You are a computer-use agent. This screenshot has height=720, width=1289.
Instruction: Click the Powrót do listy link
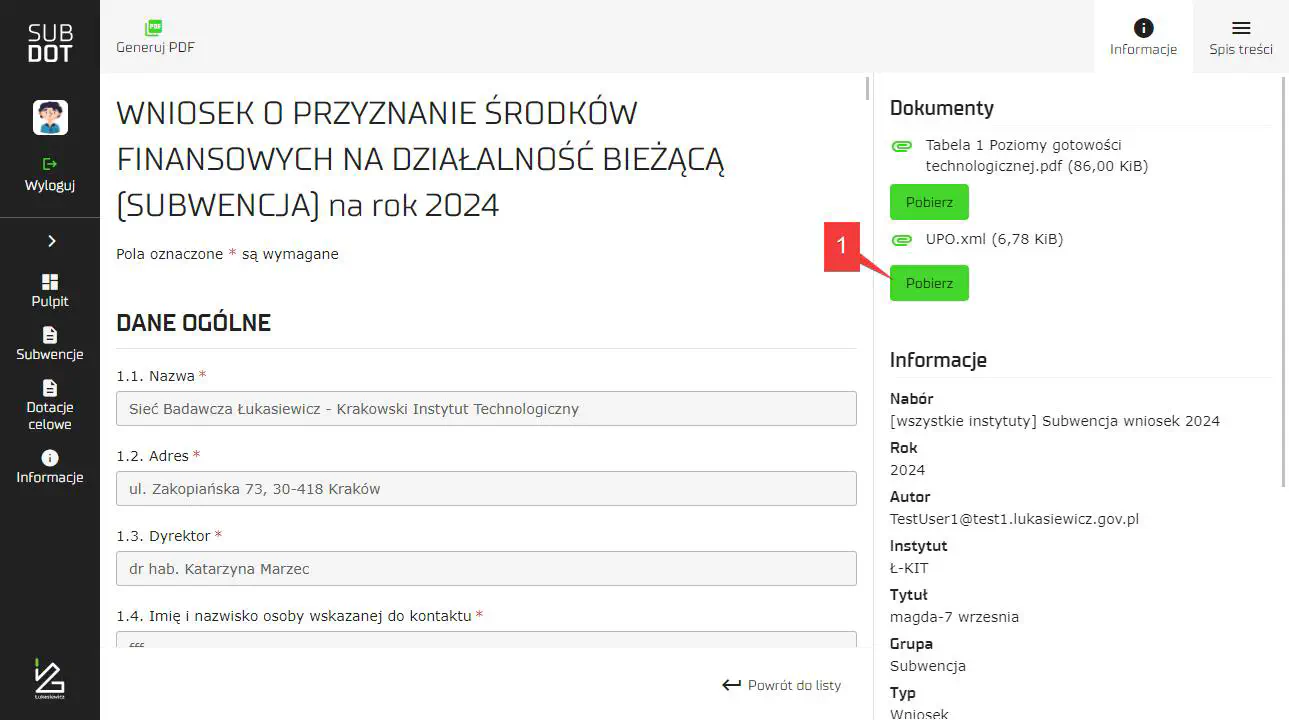click(782, 685)
